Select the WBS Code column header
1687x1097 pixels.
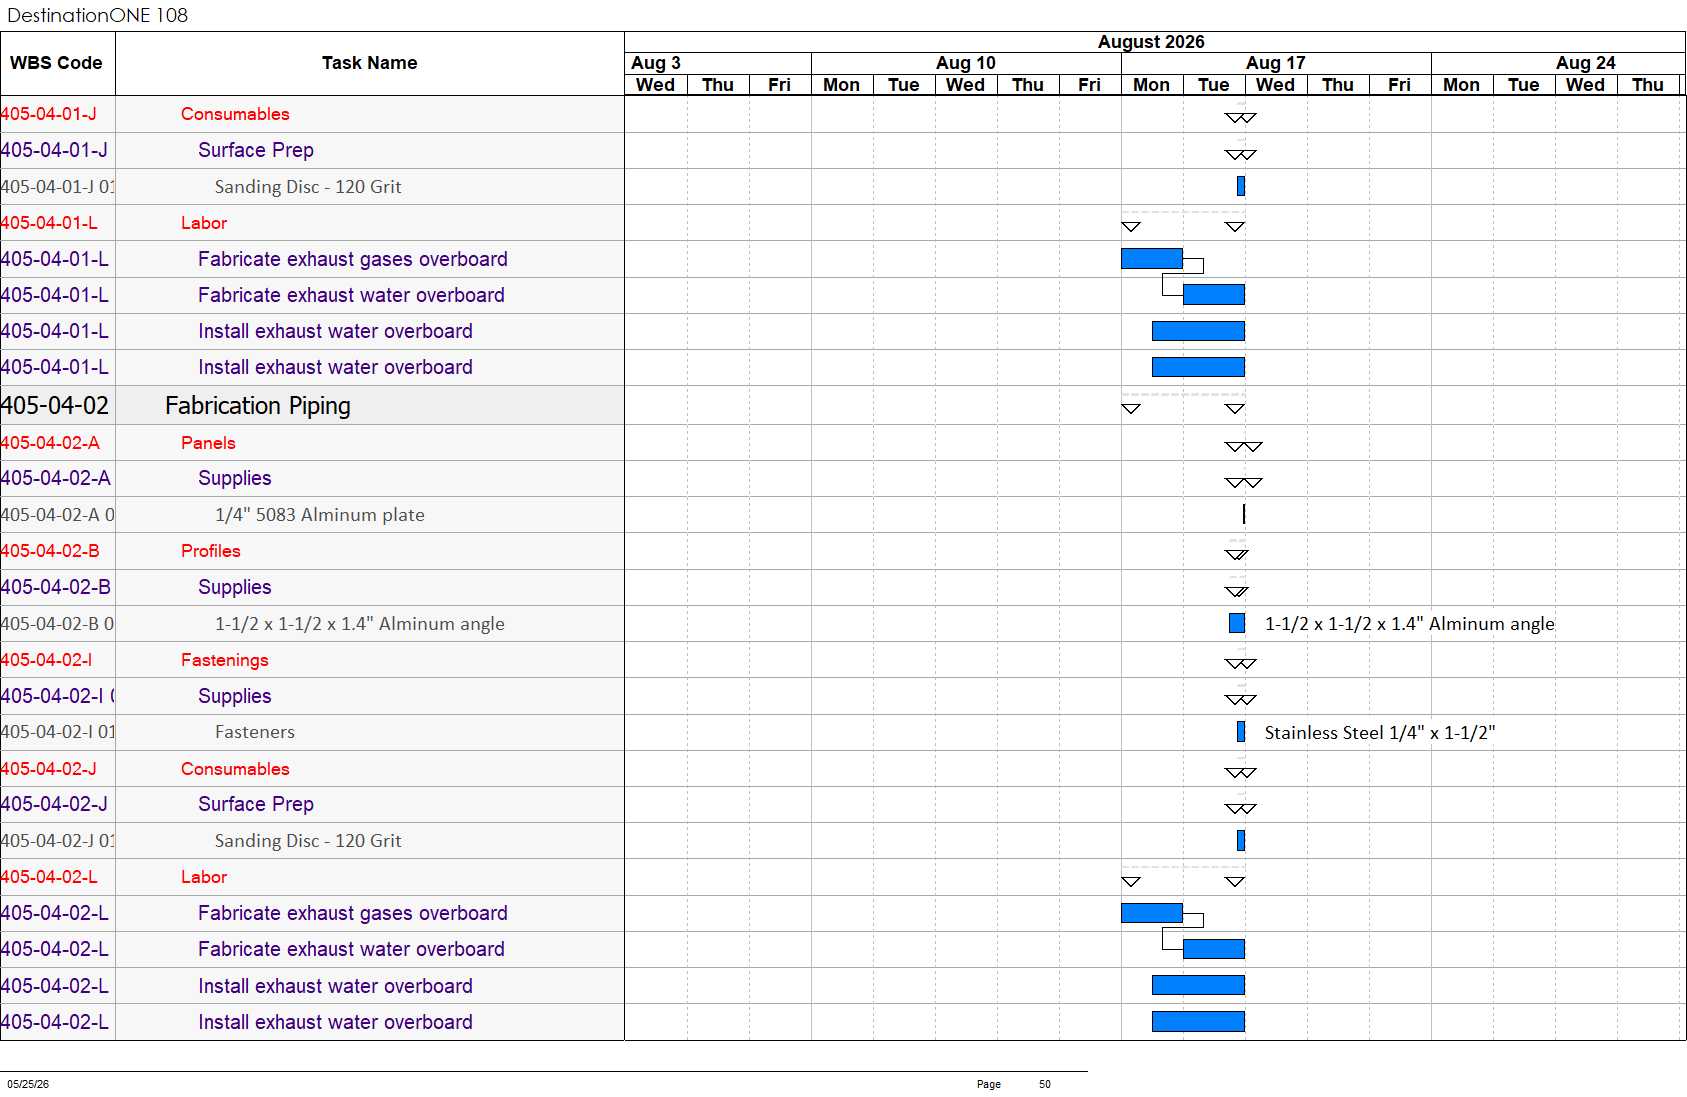tap(57, 63)
